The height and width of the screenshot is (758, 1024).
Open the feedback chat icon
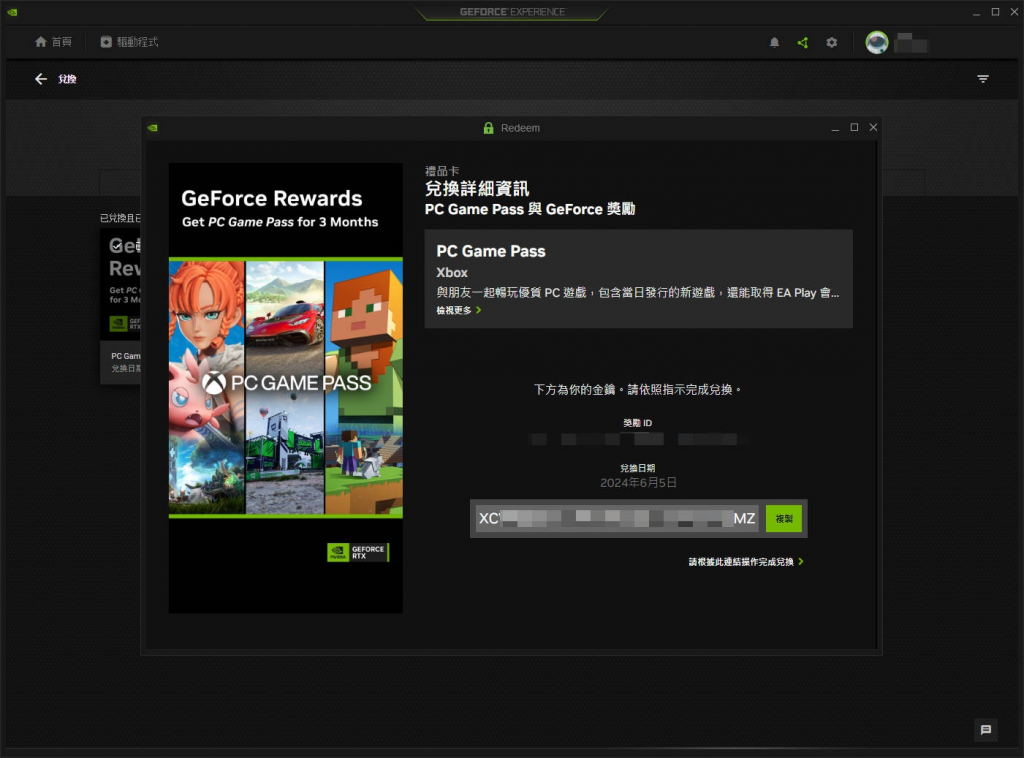click(x=985, y=729)
